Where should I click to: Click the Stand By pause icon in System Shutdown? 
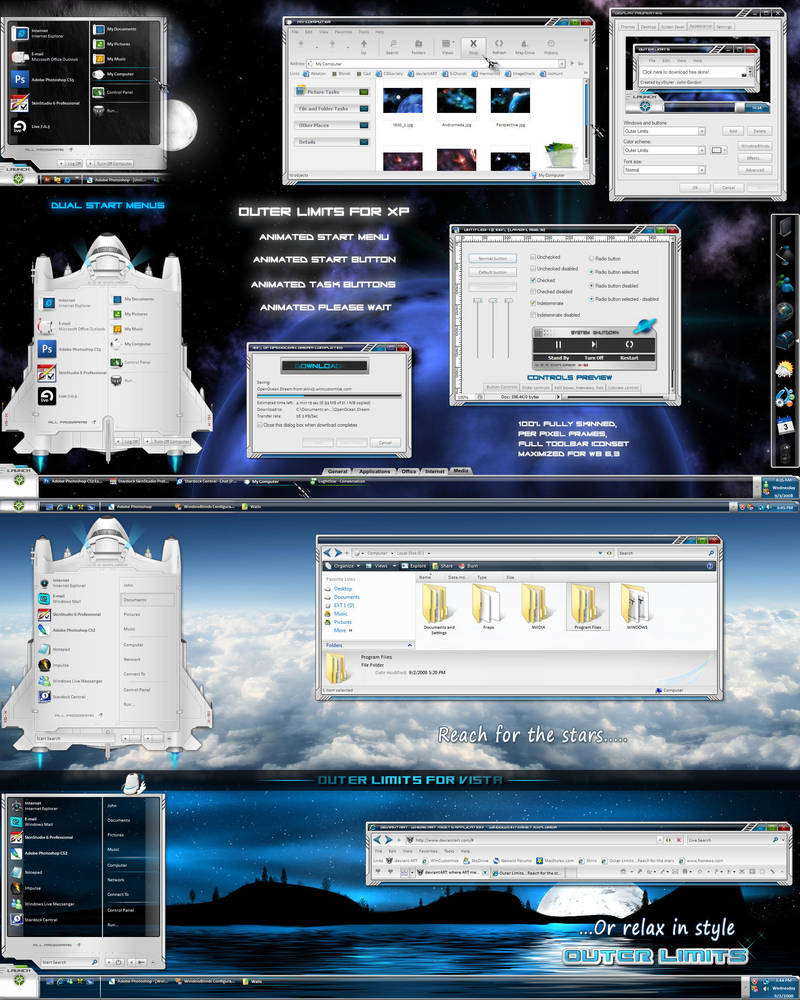pos(558,345)
